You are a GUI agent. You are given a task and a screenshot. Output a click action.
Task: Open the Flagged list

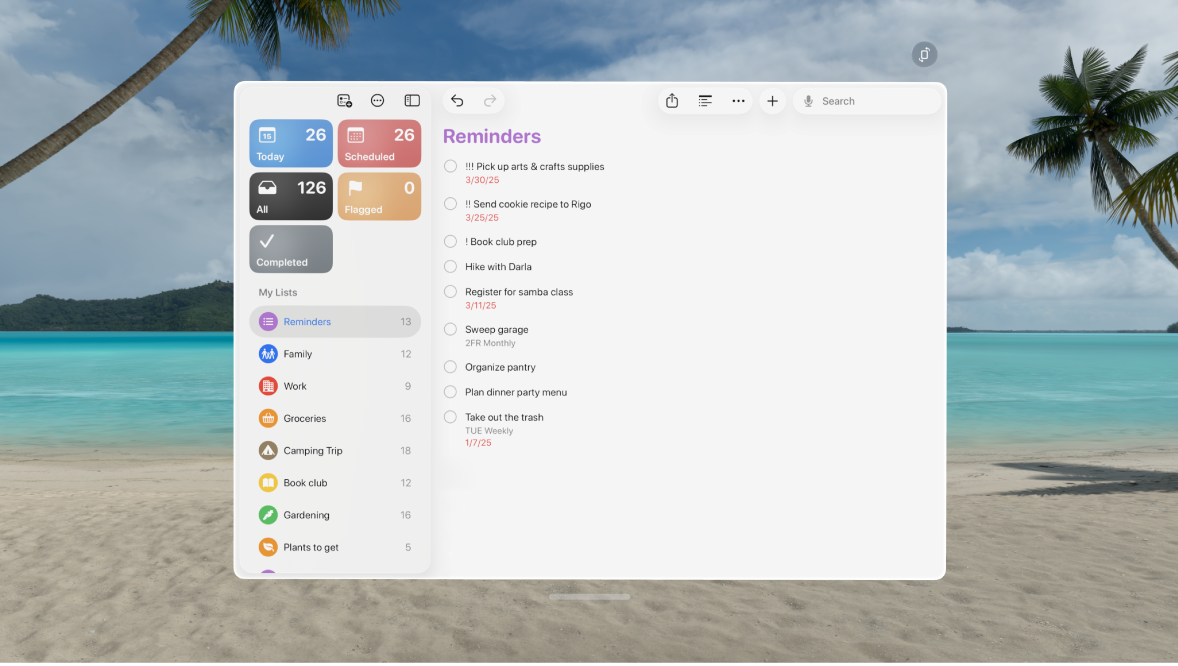[x=379, y=196]
